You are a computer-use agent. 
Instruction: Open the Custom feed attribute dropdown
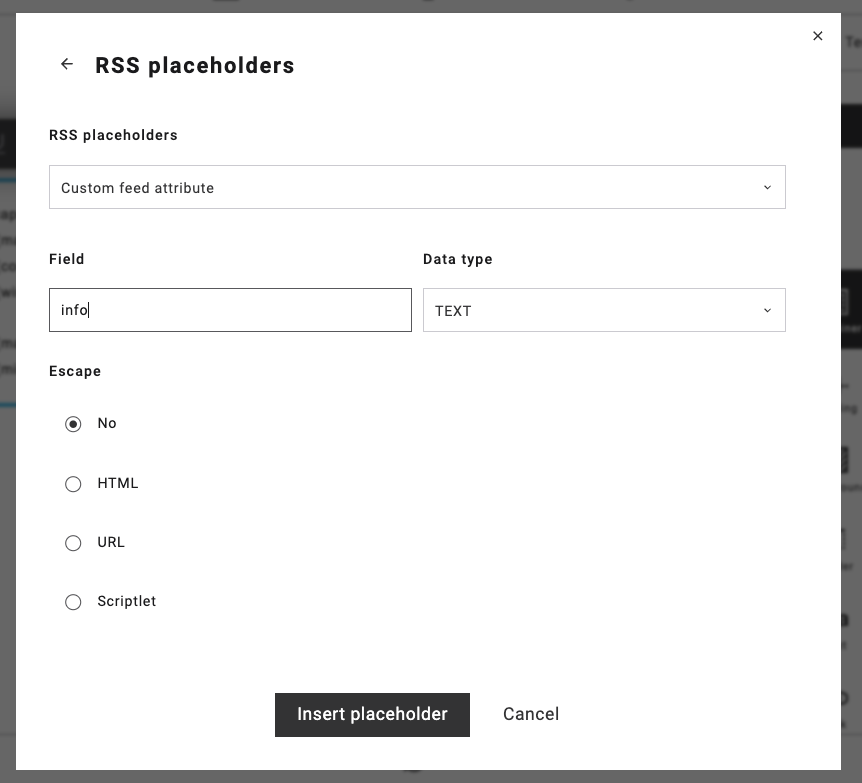416,187
